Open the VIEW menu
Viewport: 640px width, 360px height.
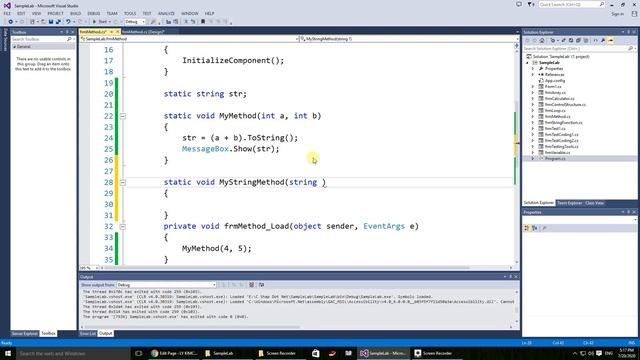[x=36, y=13]
